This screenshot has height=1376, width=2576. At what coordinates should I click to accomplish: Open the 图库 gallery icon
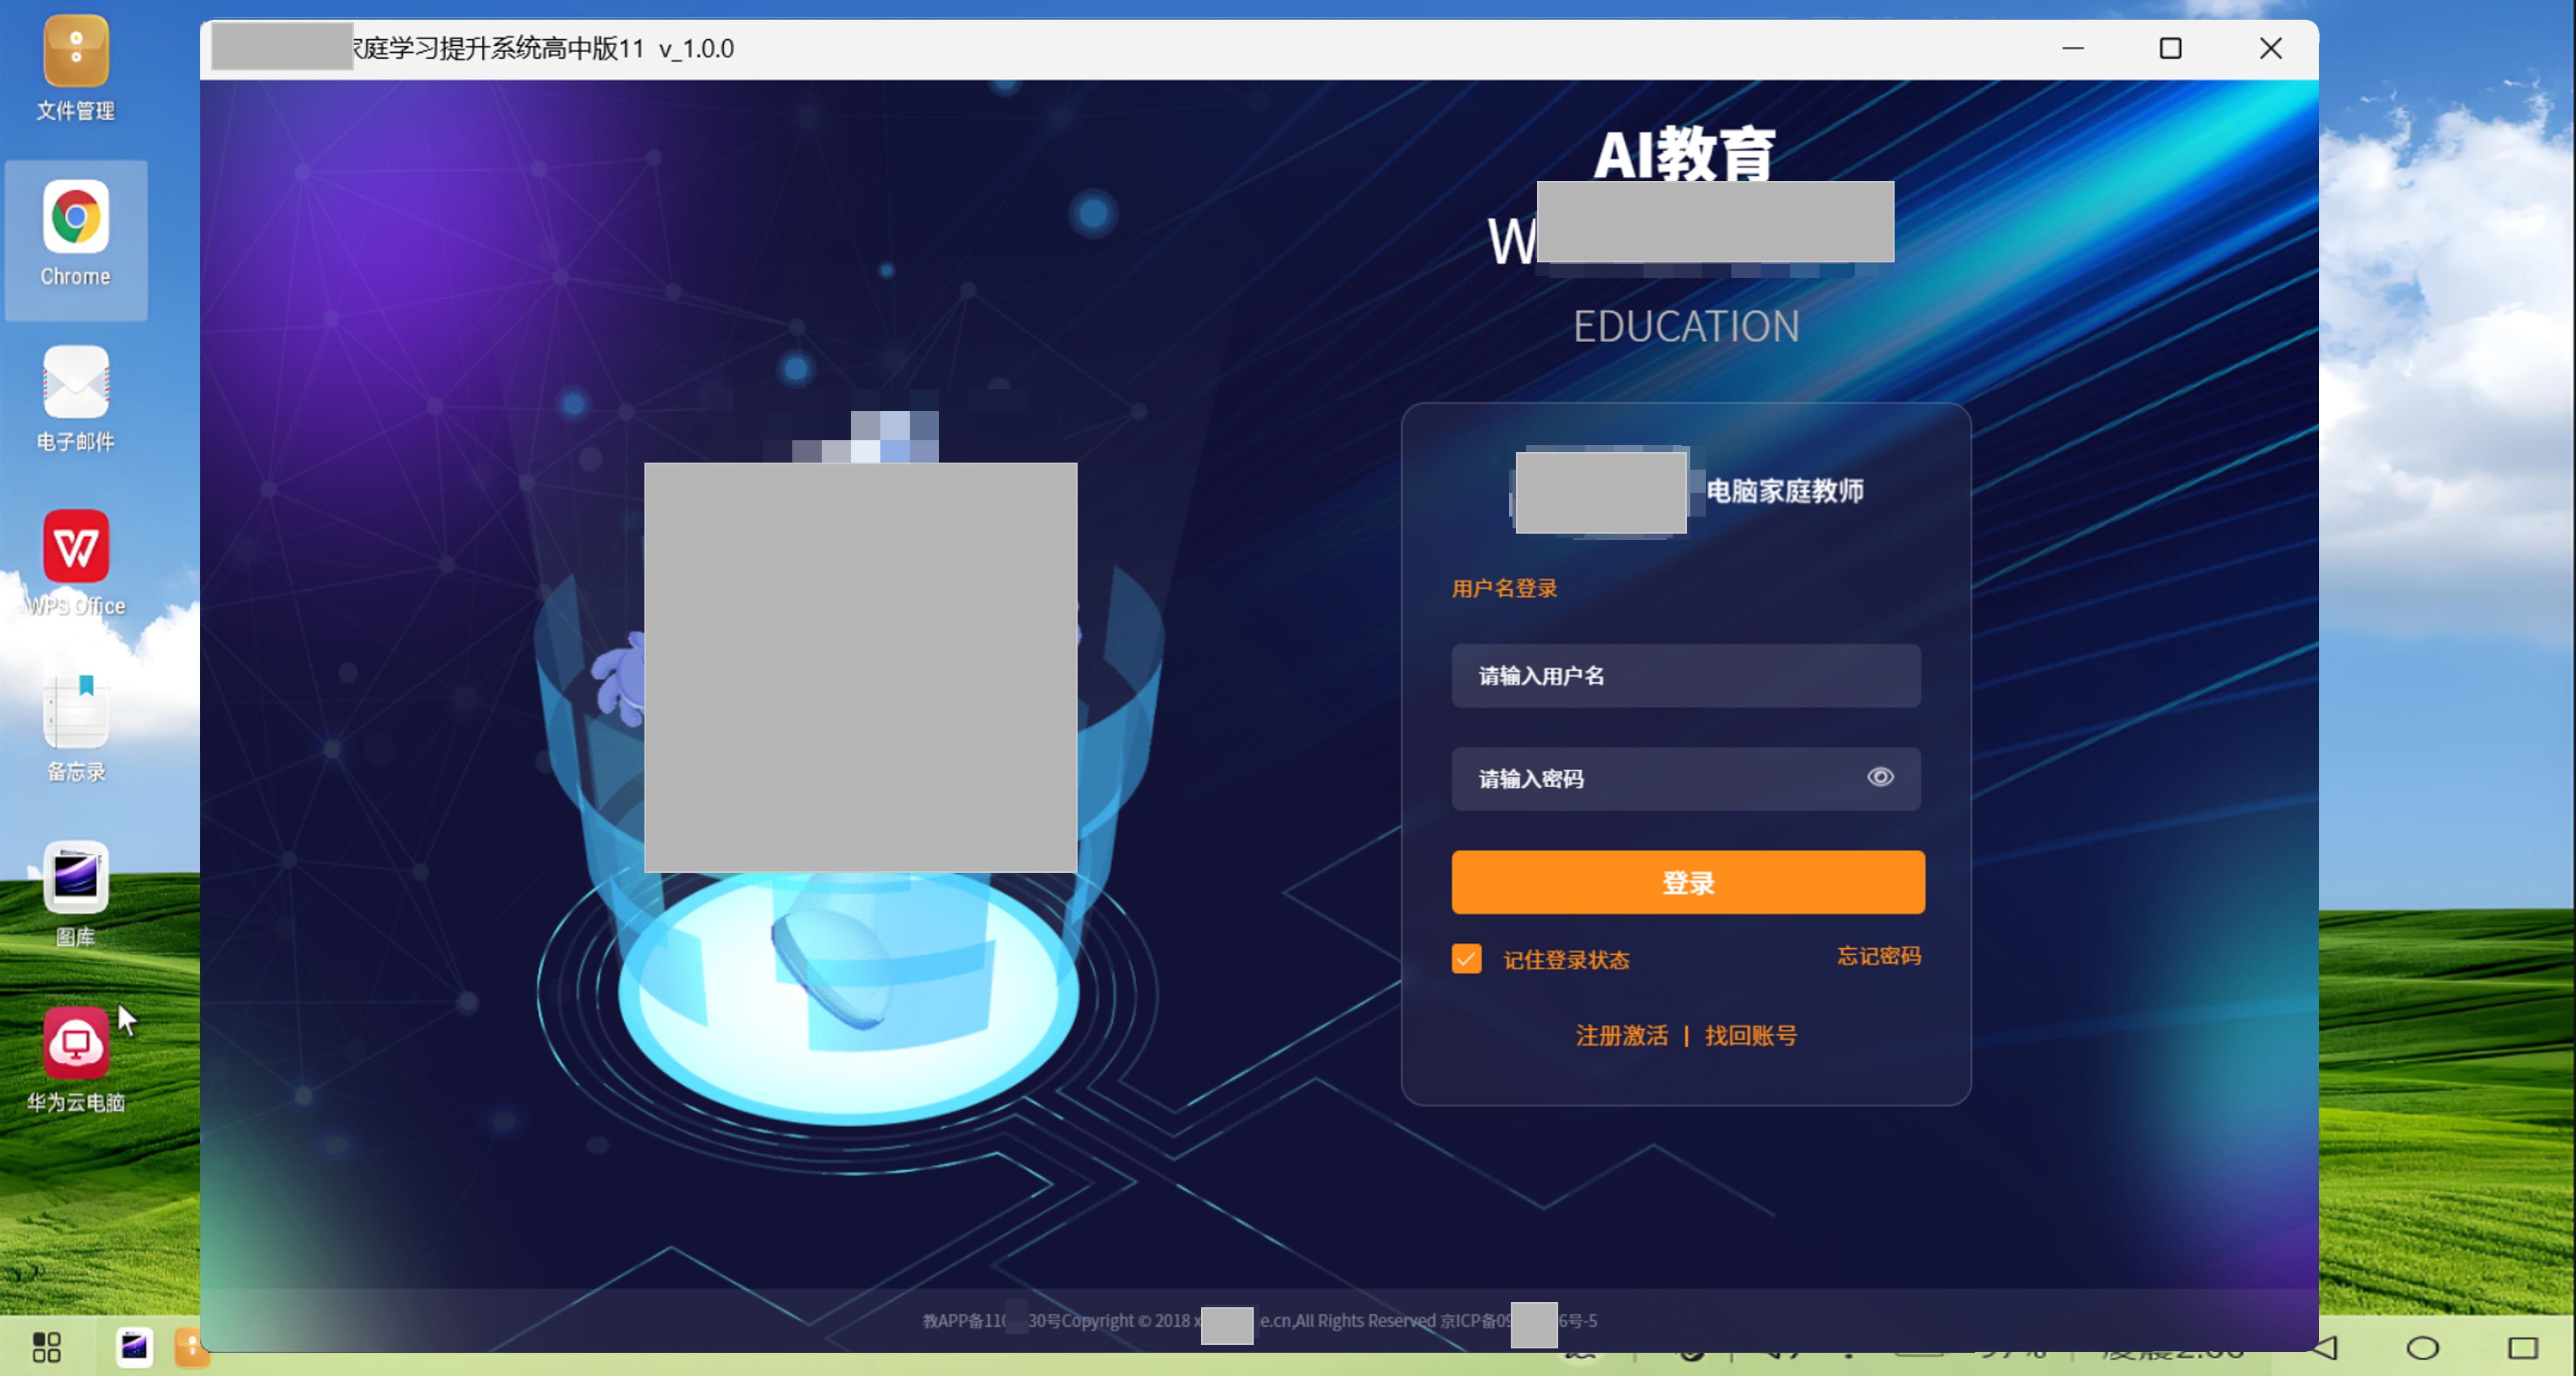pyautogui.click(x=76, y=877)
